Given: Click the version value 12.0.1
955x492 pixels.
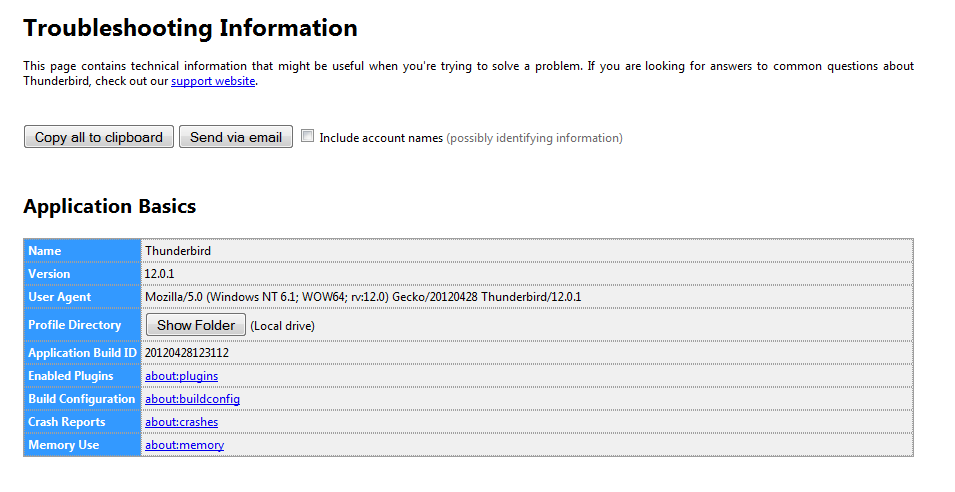Looking at the screenshot, I should 160,274.
